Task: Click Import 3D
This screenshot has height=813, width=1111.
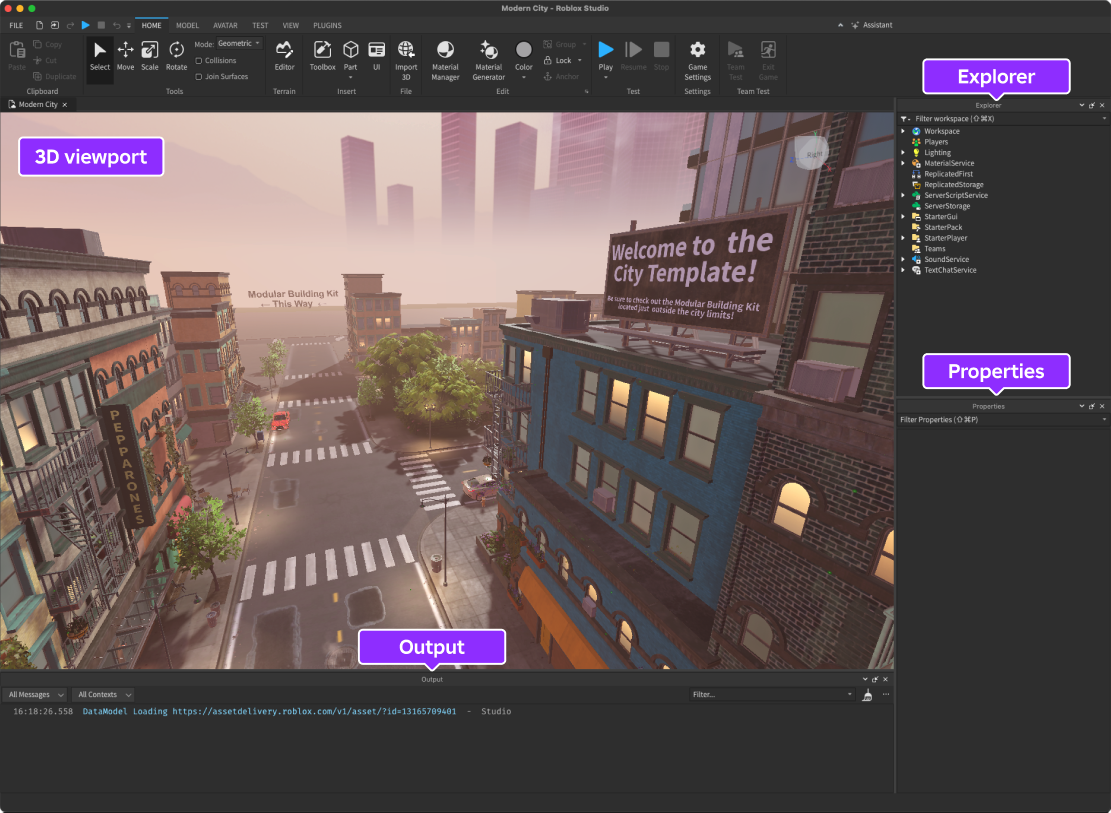Action: click(x=406, y=60)
